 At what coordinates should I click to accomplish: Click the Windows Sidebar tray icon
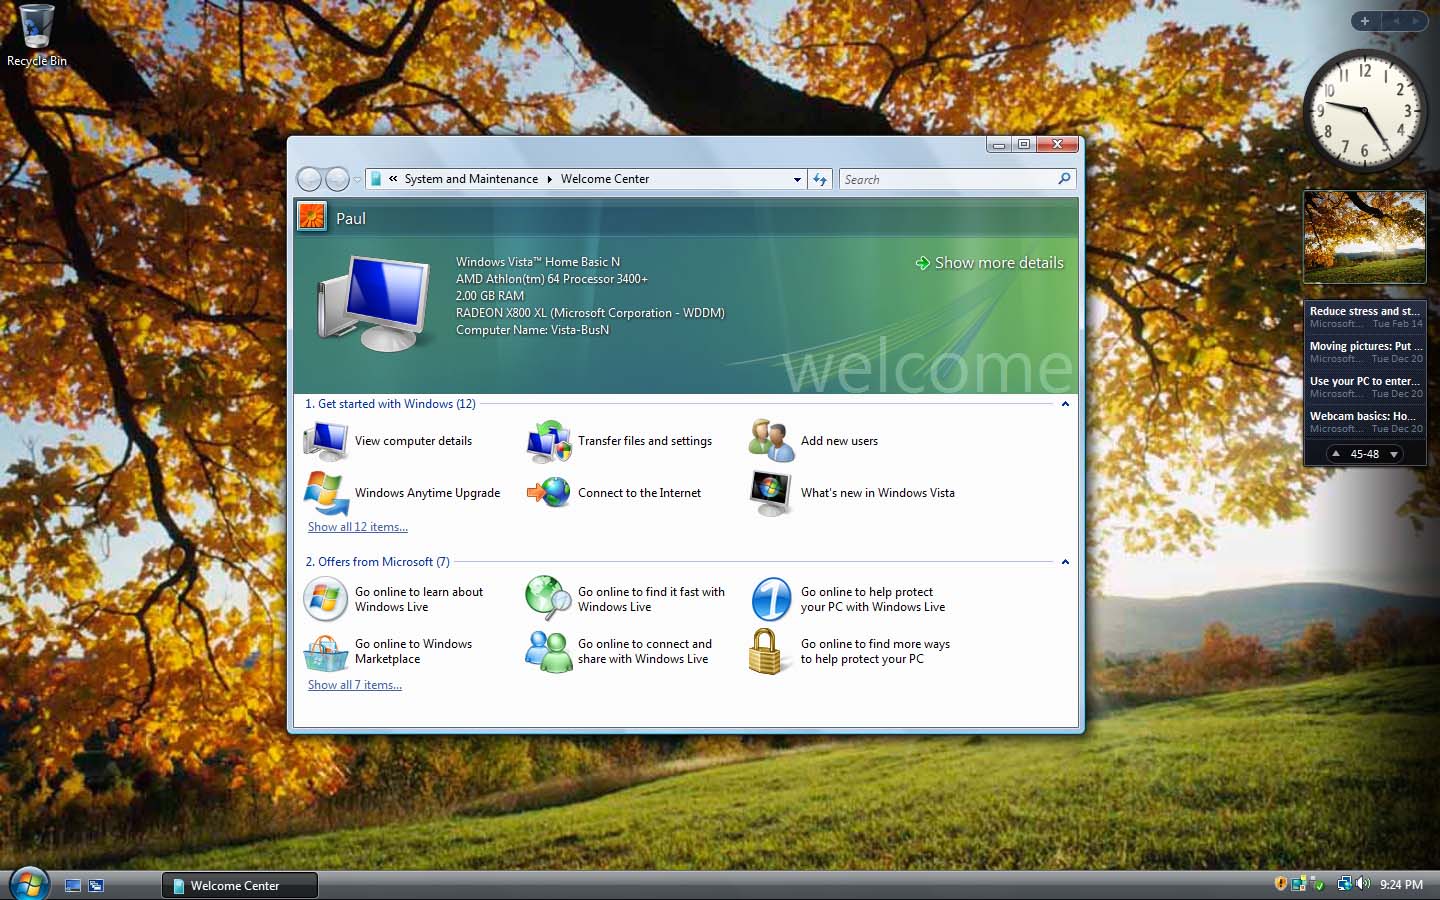(x=1298, y=884)
